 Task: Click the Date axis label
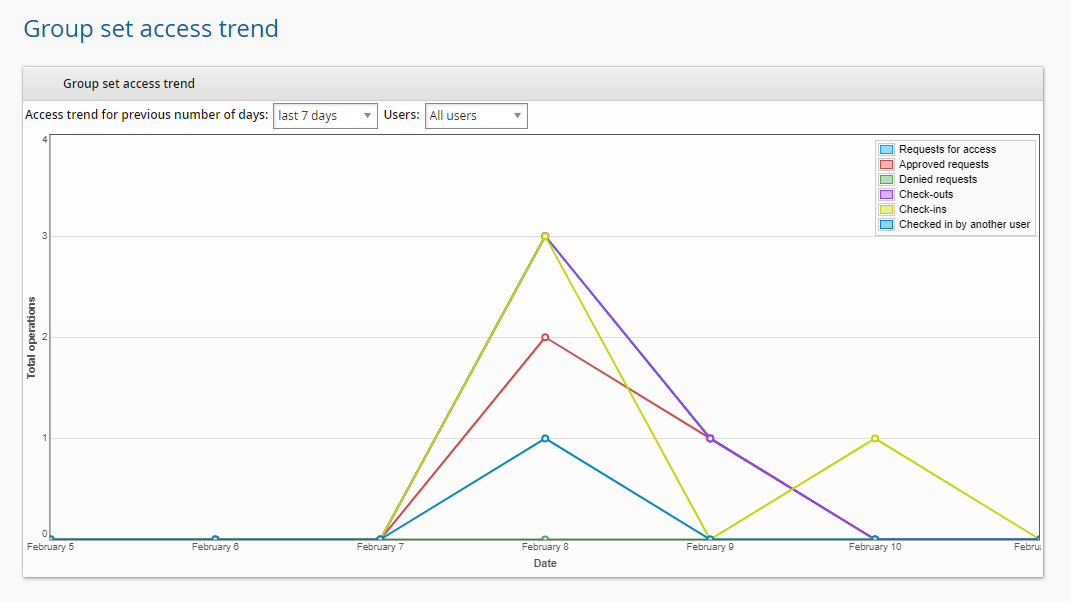click(545, 563)
